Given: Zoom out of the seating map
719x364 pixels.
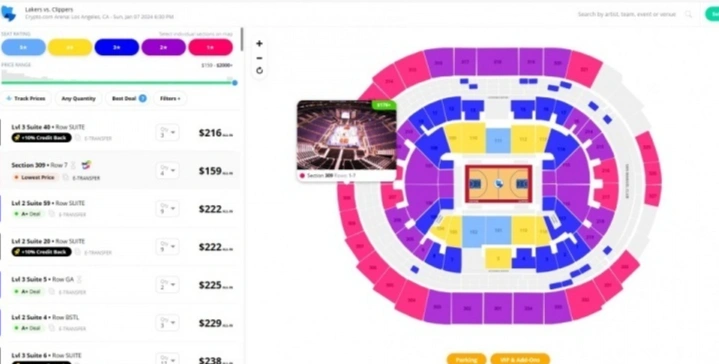Looking at the screenshot, I should click(x=259, y=58).
